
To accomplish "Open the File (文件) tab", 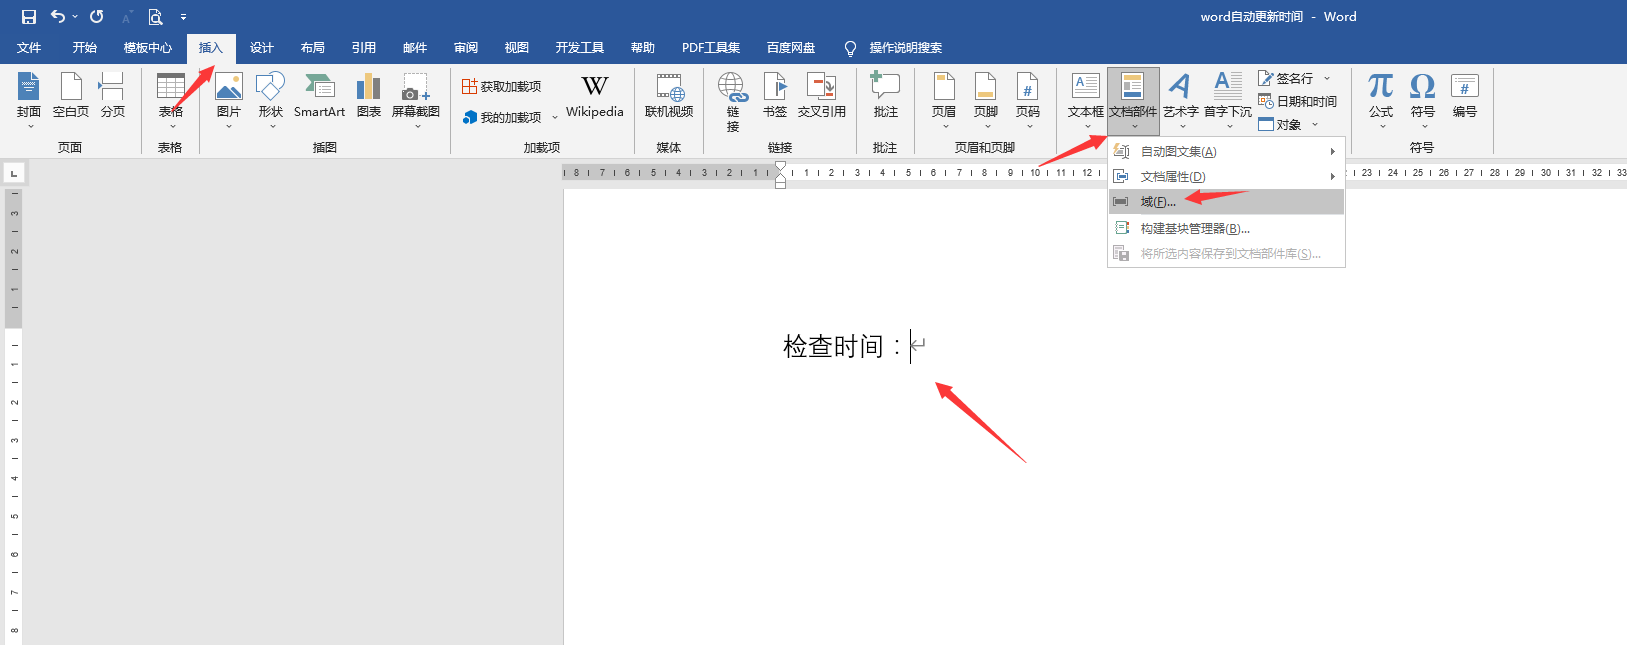I will (29, 48).
